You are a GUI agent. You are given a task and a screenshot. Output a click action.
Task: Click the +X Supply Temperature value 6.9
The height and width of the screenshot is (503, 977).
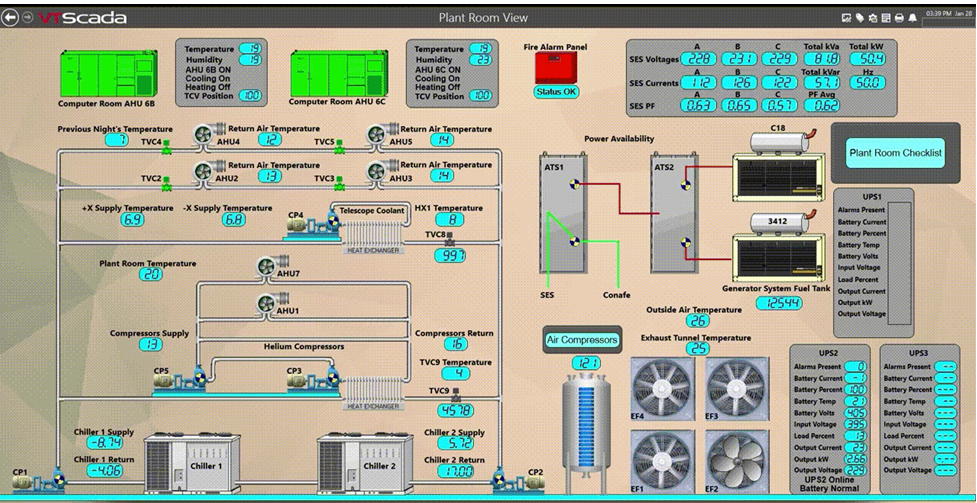click(x=133, y=219)
